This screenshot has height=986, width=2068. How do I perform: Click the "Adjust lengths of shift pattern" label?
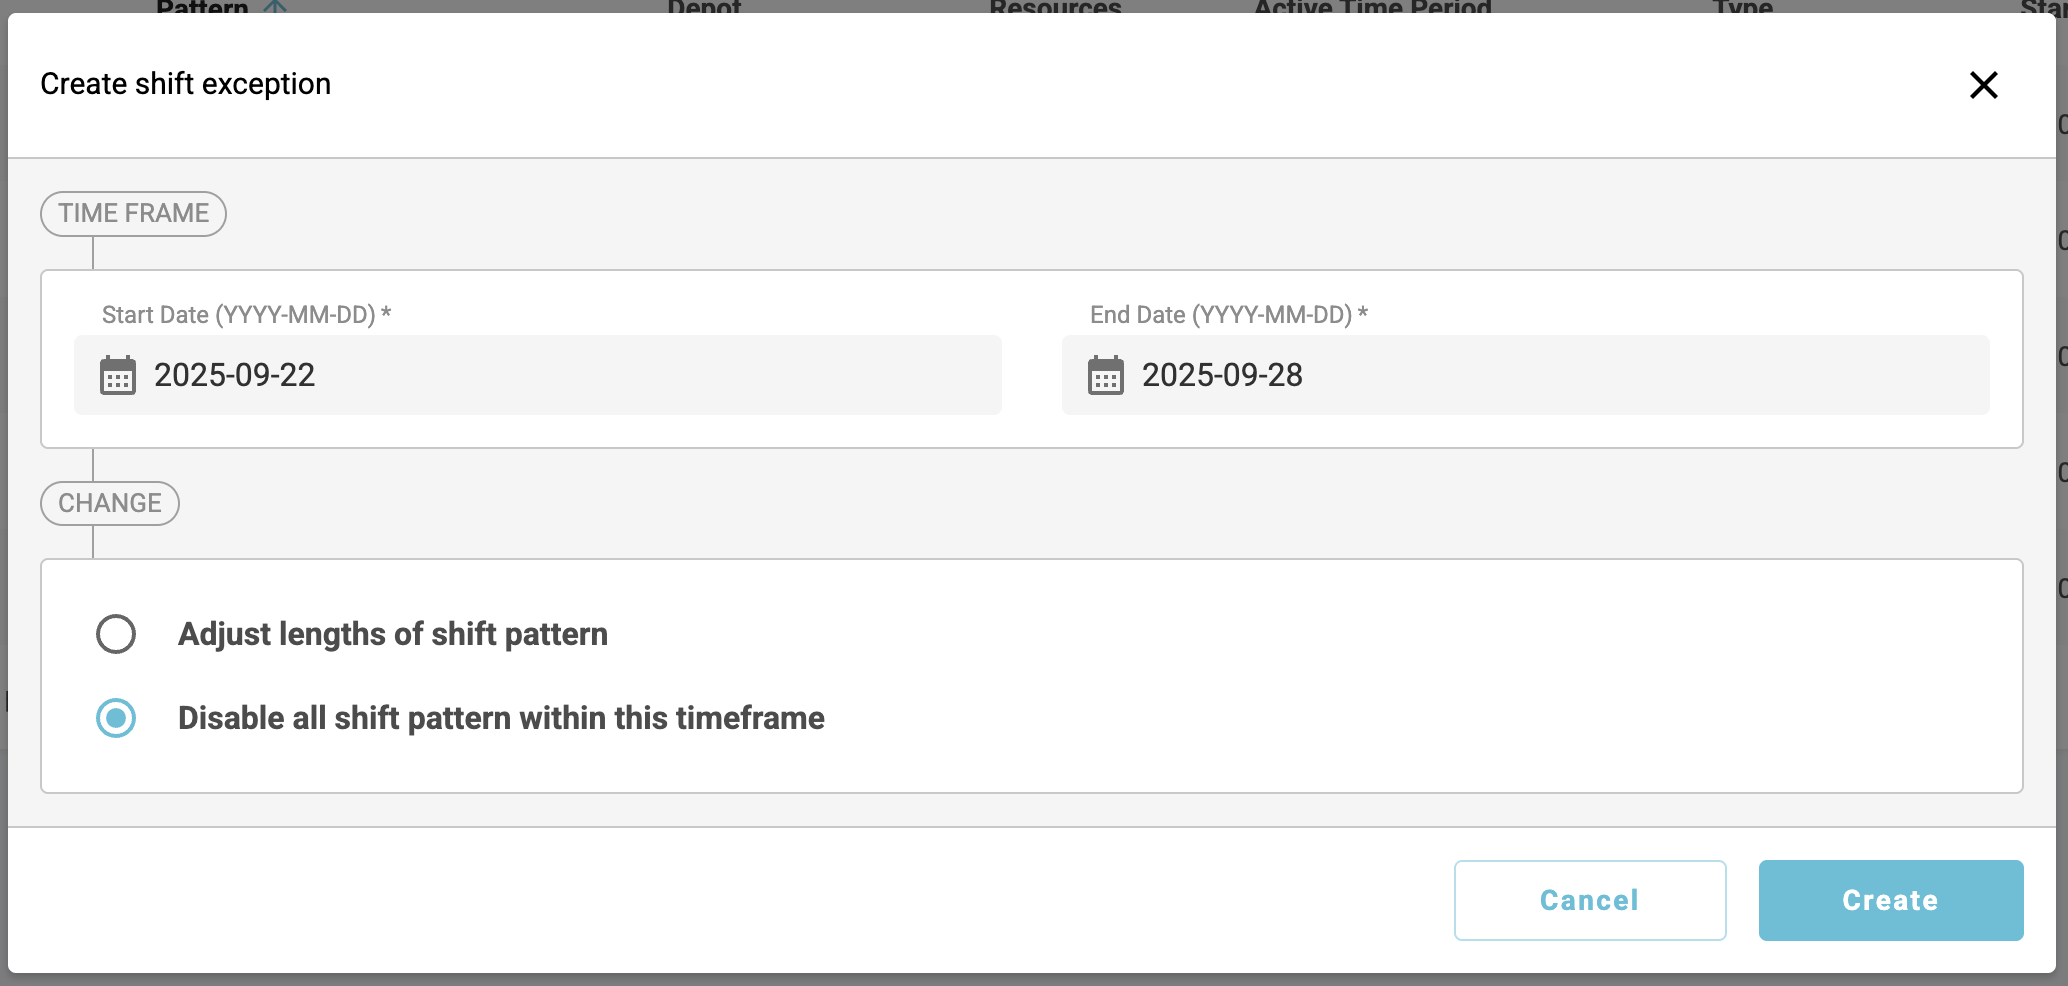(393, 634)
